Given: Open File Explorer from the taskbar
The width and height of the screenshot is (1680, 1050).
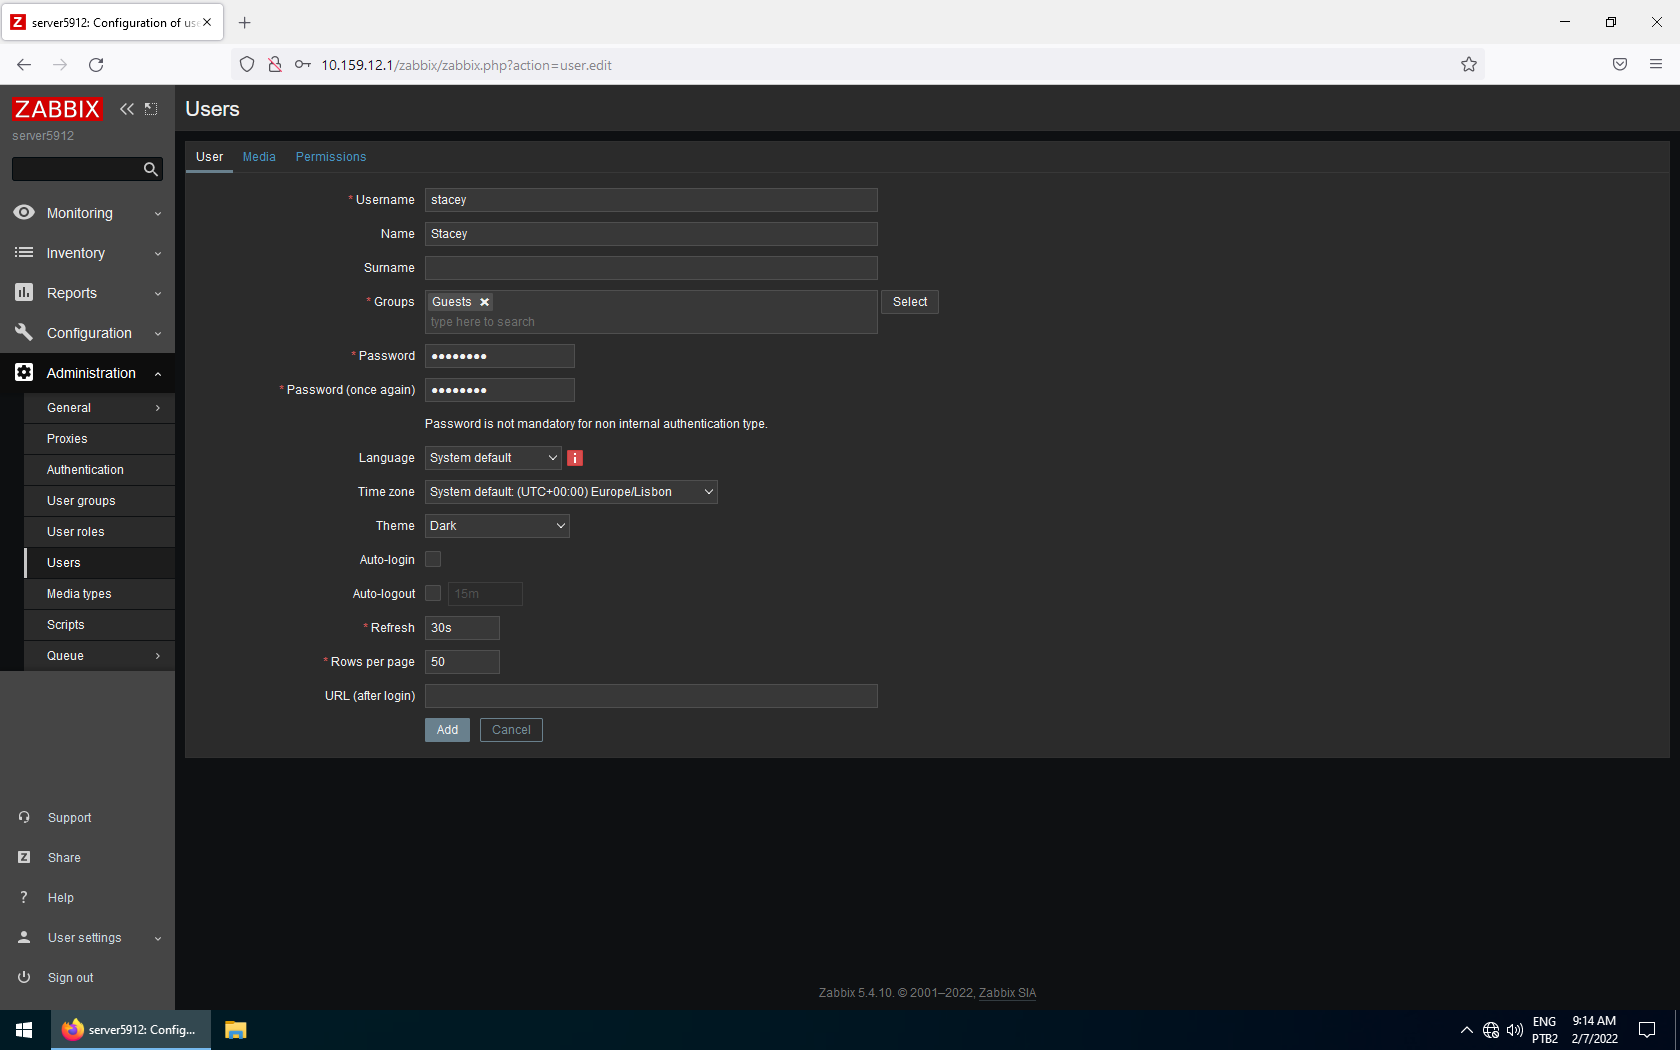Looking at the screenshot, I should pyautogui.click(x=236, y=1030).
